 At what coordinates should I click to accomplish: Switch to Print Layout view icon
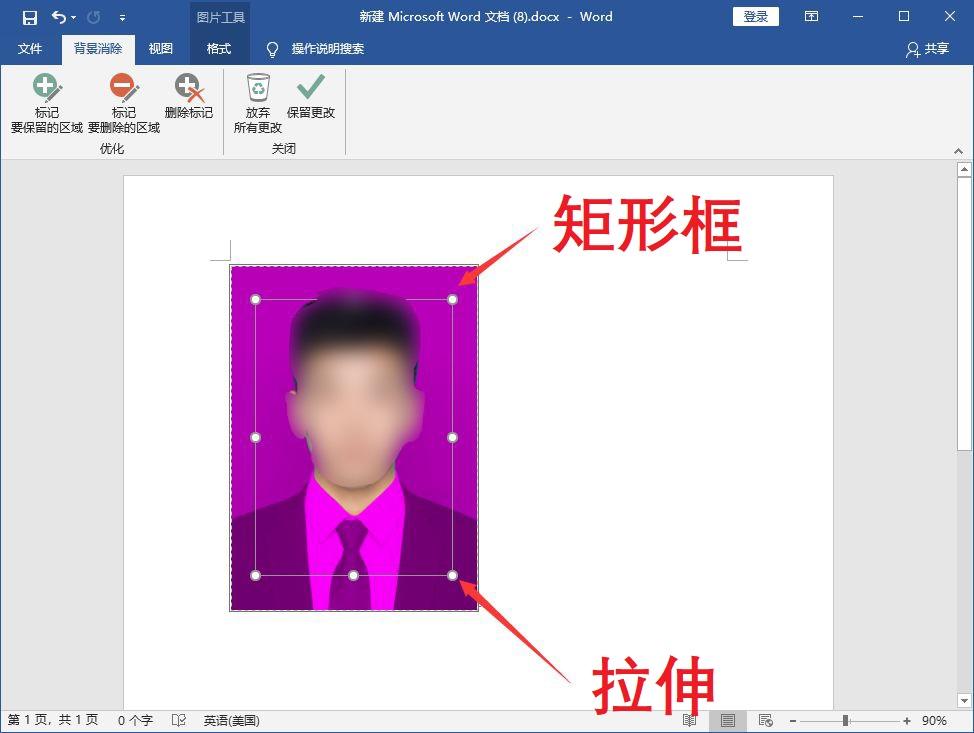click(727, 721)
